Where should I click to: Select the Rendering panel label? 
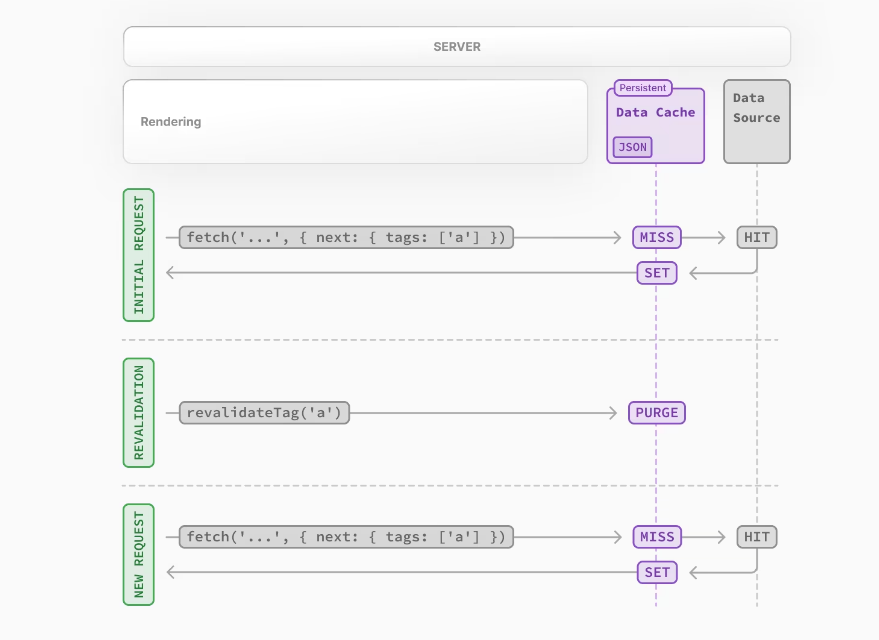[x=170, y=122]
